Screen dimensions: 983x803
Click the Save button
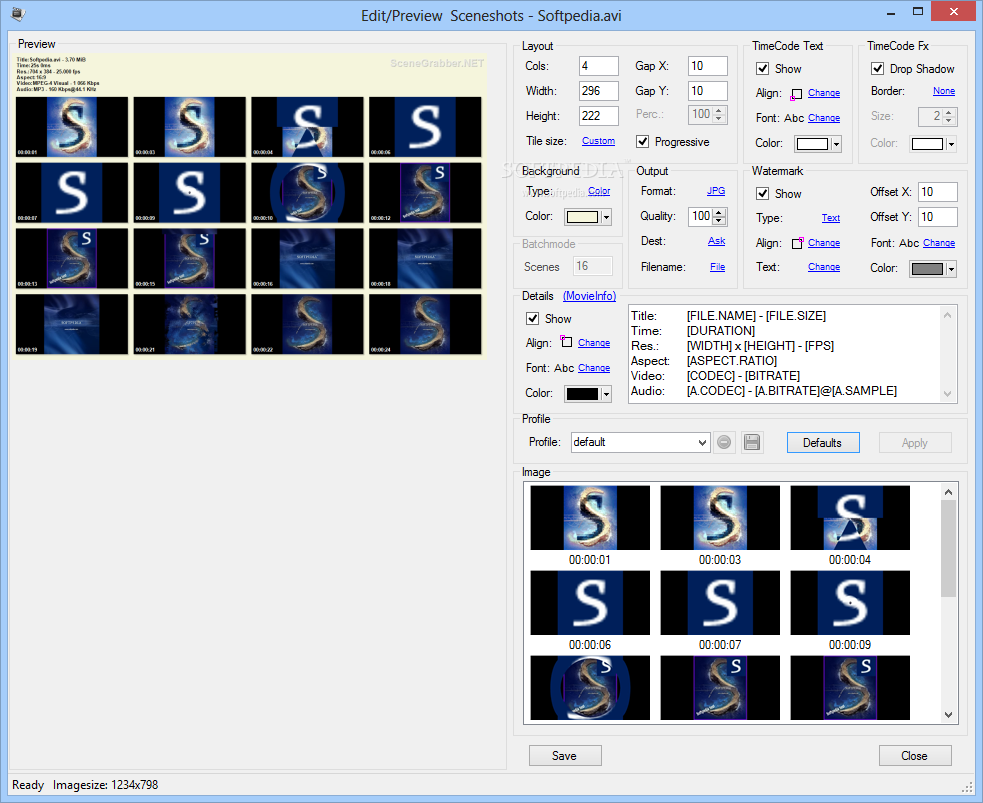coord(565,755)
